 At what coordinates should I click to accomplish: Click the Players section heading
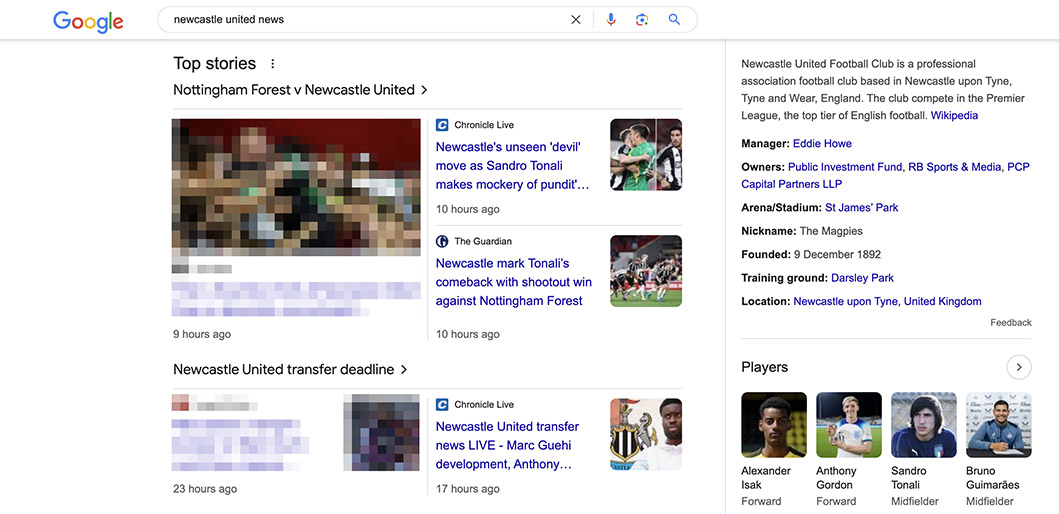pyautogui.click(x=765, y=367)
